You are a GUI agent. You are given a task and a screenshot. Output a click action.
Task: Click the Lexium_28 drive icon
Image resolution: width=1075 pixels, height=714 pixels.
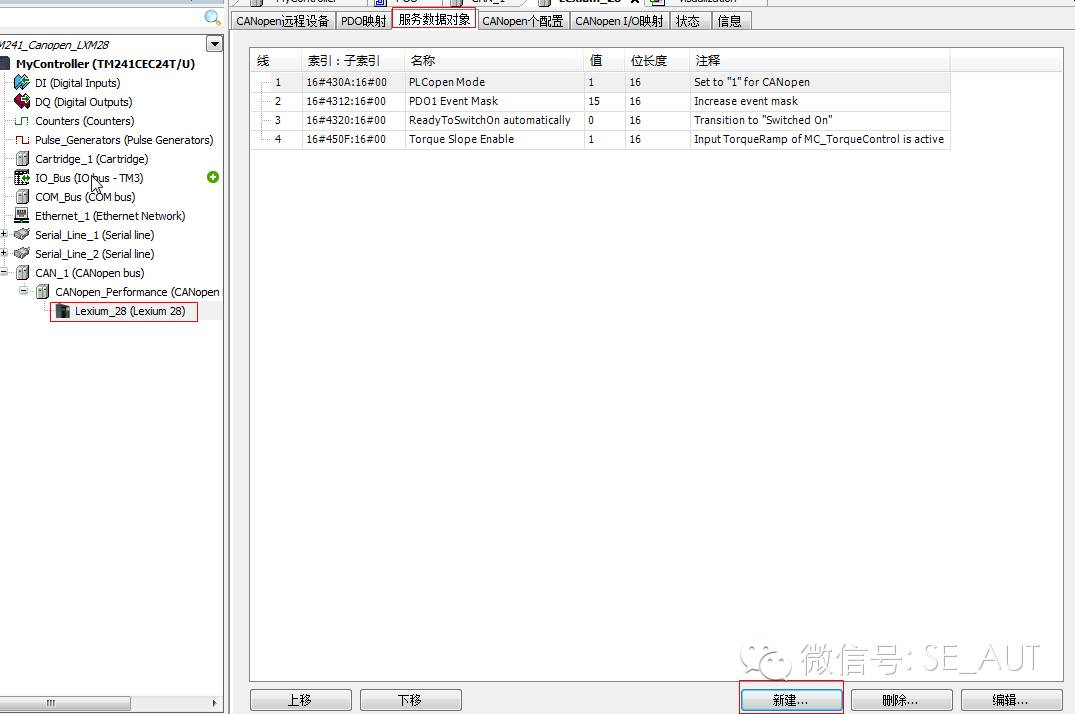[62, 311]
